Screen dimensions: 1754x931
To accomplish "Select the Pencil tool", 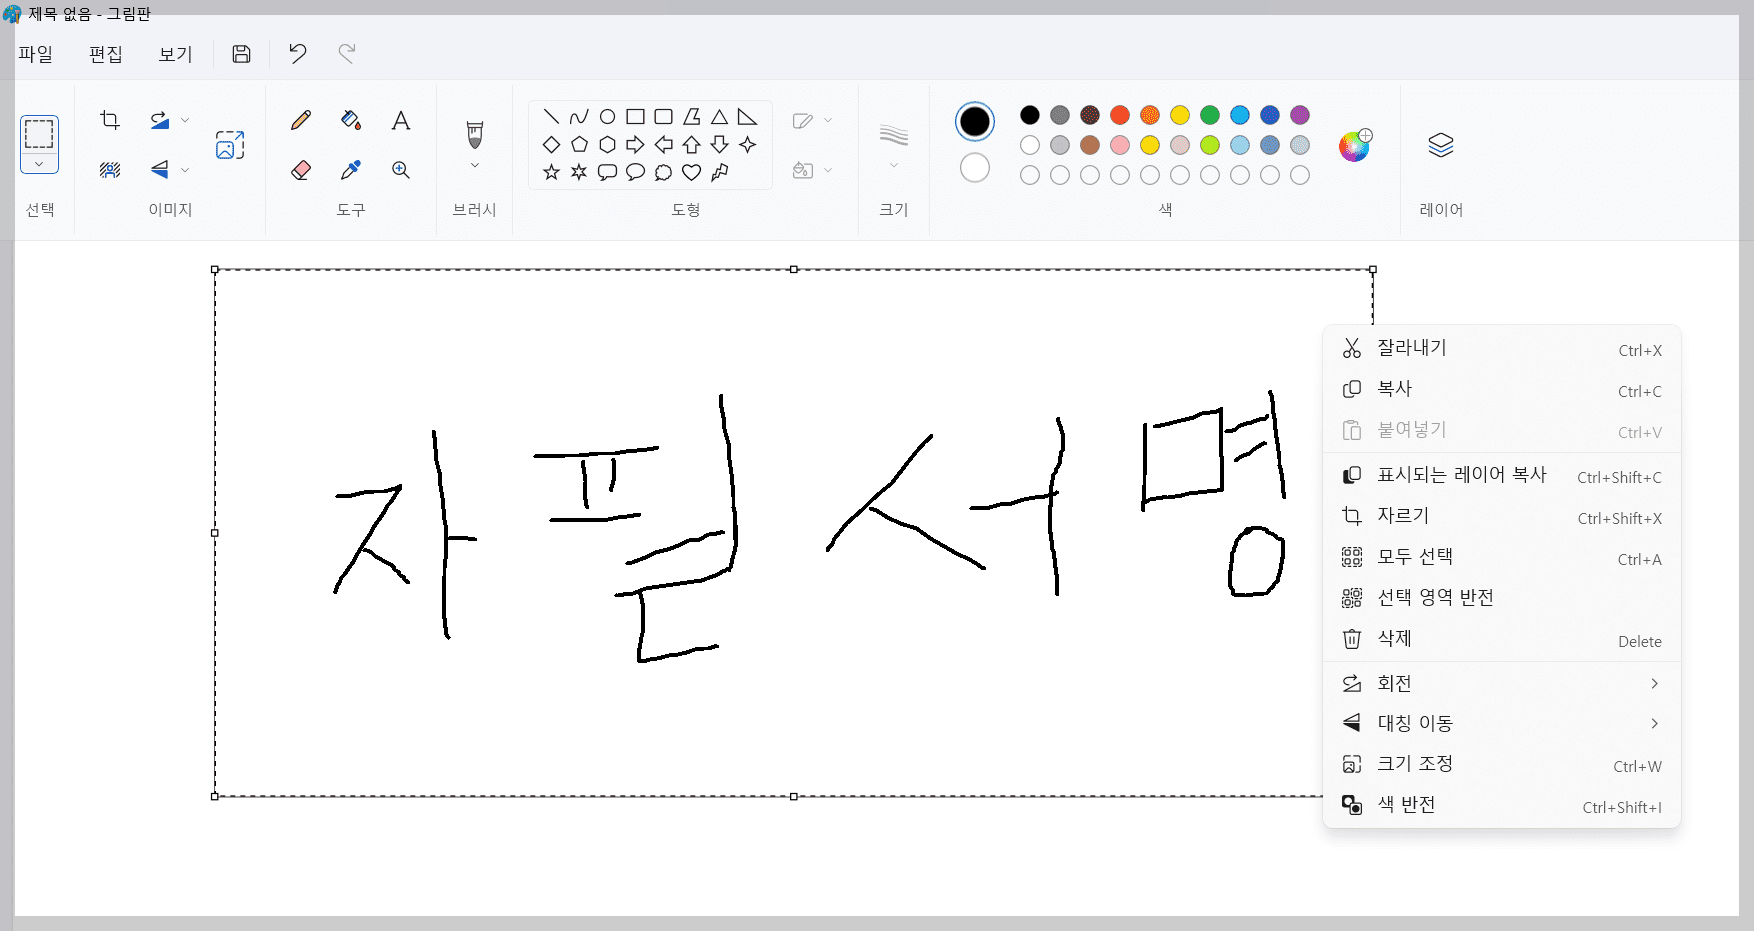I will [x=300, y=119].
